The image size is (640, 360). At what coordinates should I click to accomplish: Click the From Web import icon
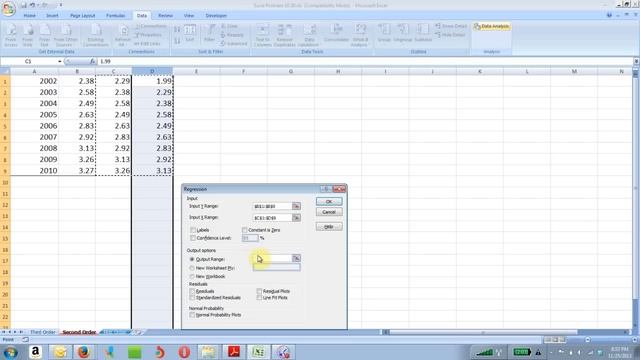tap(28, 35)
